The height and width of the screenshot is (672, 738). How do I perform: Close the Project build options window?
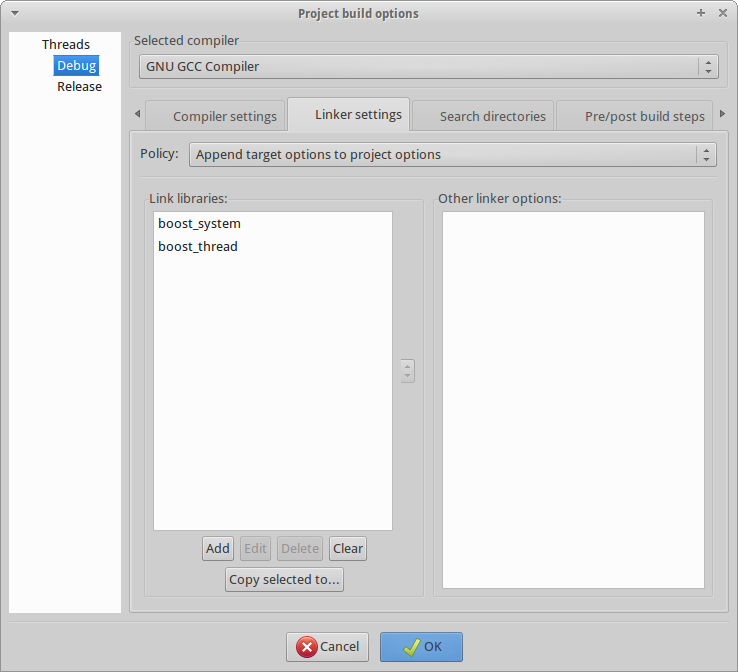[723, 13]
